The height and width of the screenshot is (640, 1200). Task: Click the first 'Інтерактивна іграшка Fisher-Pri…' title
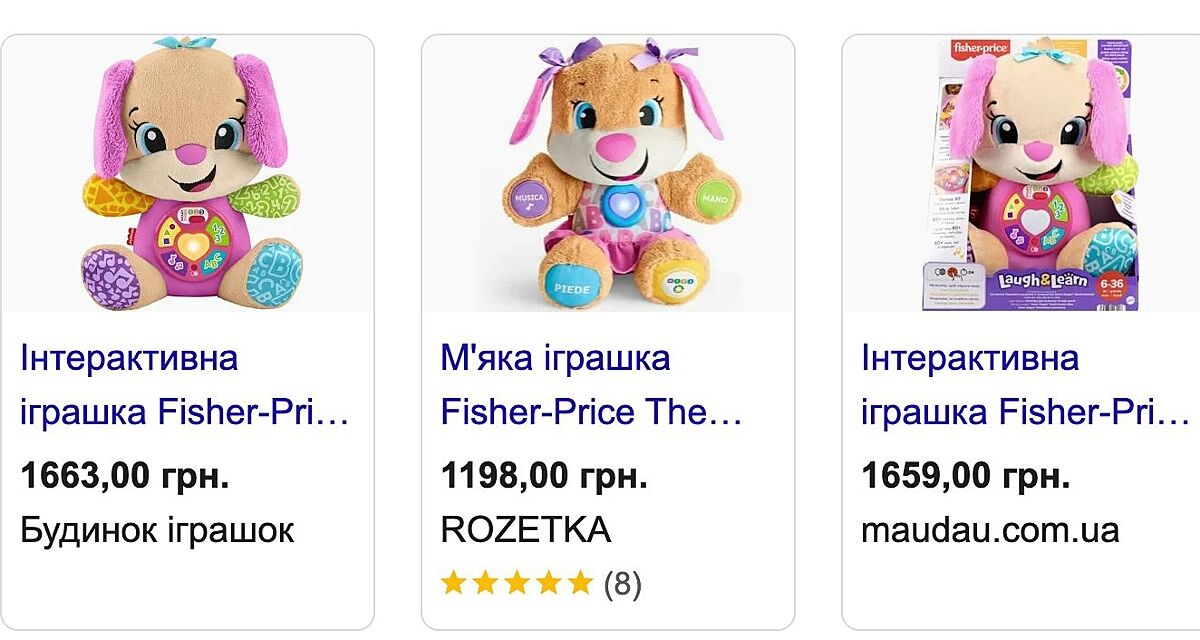point(185,385)
